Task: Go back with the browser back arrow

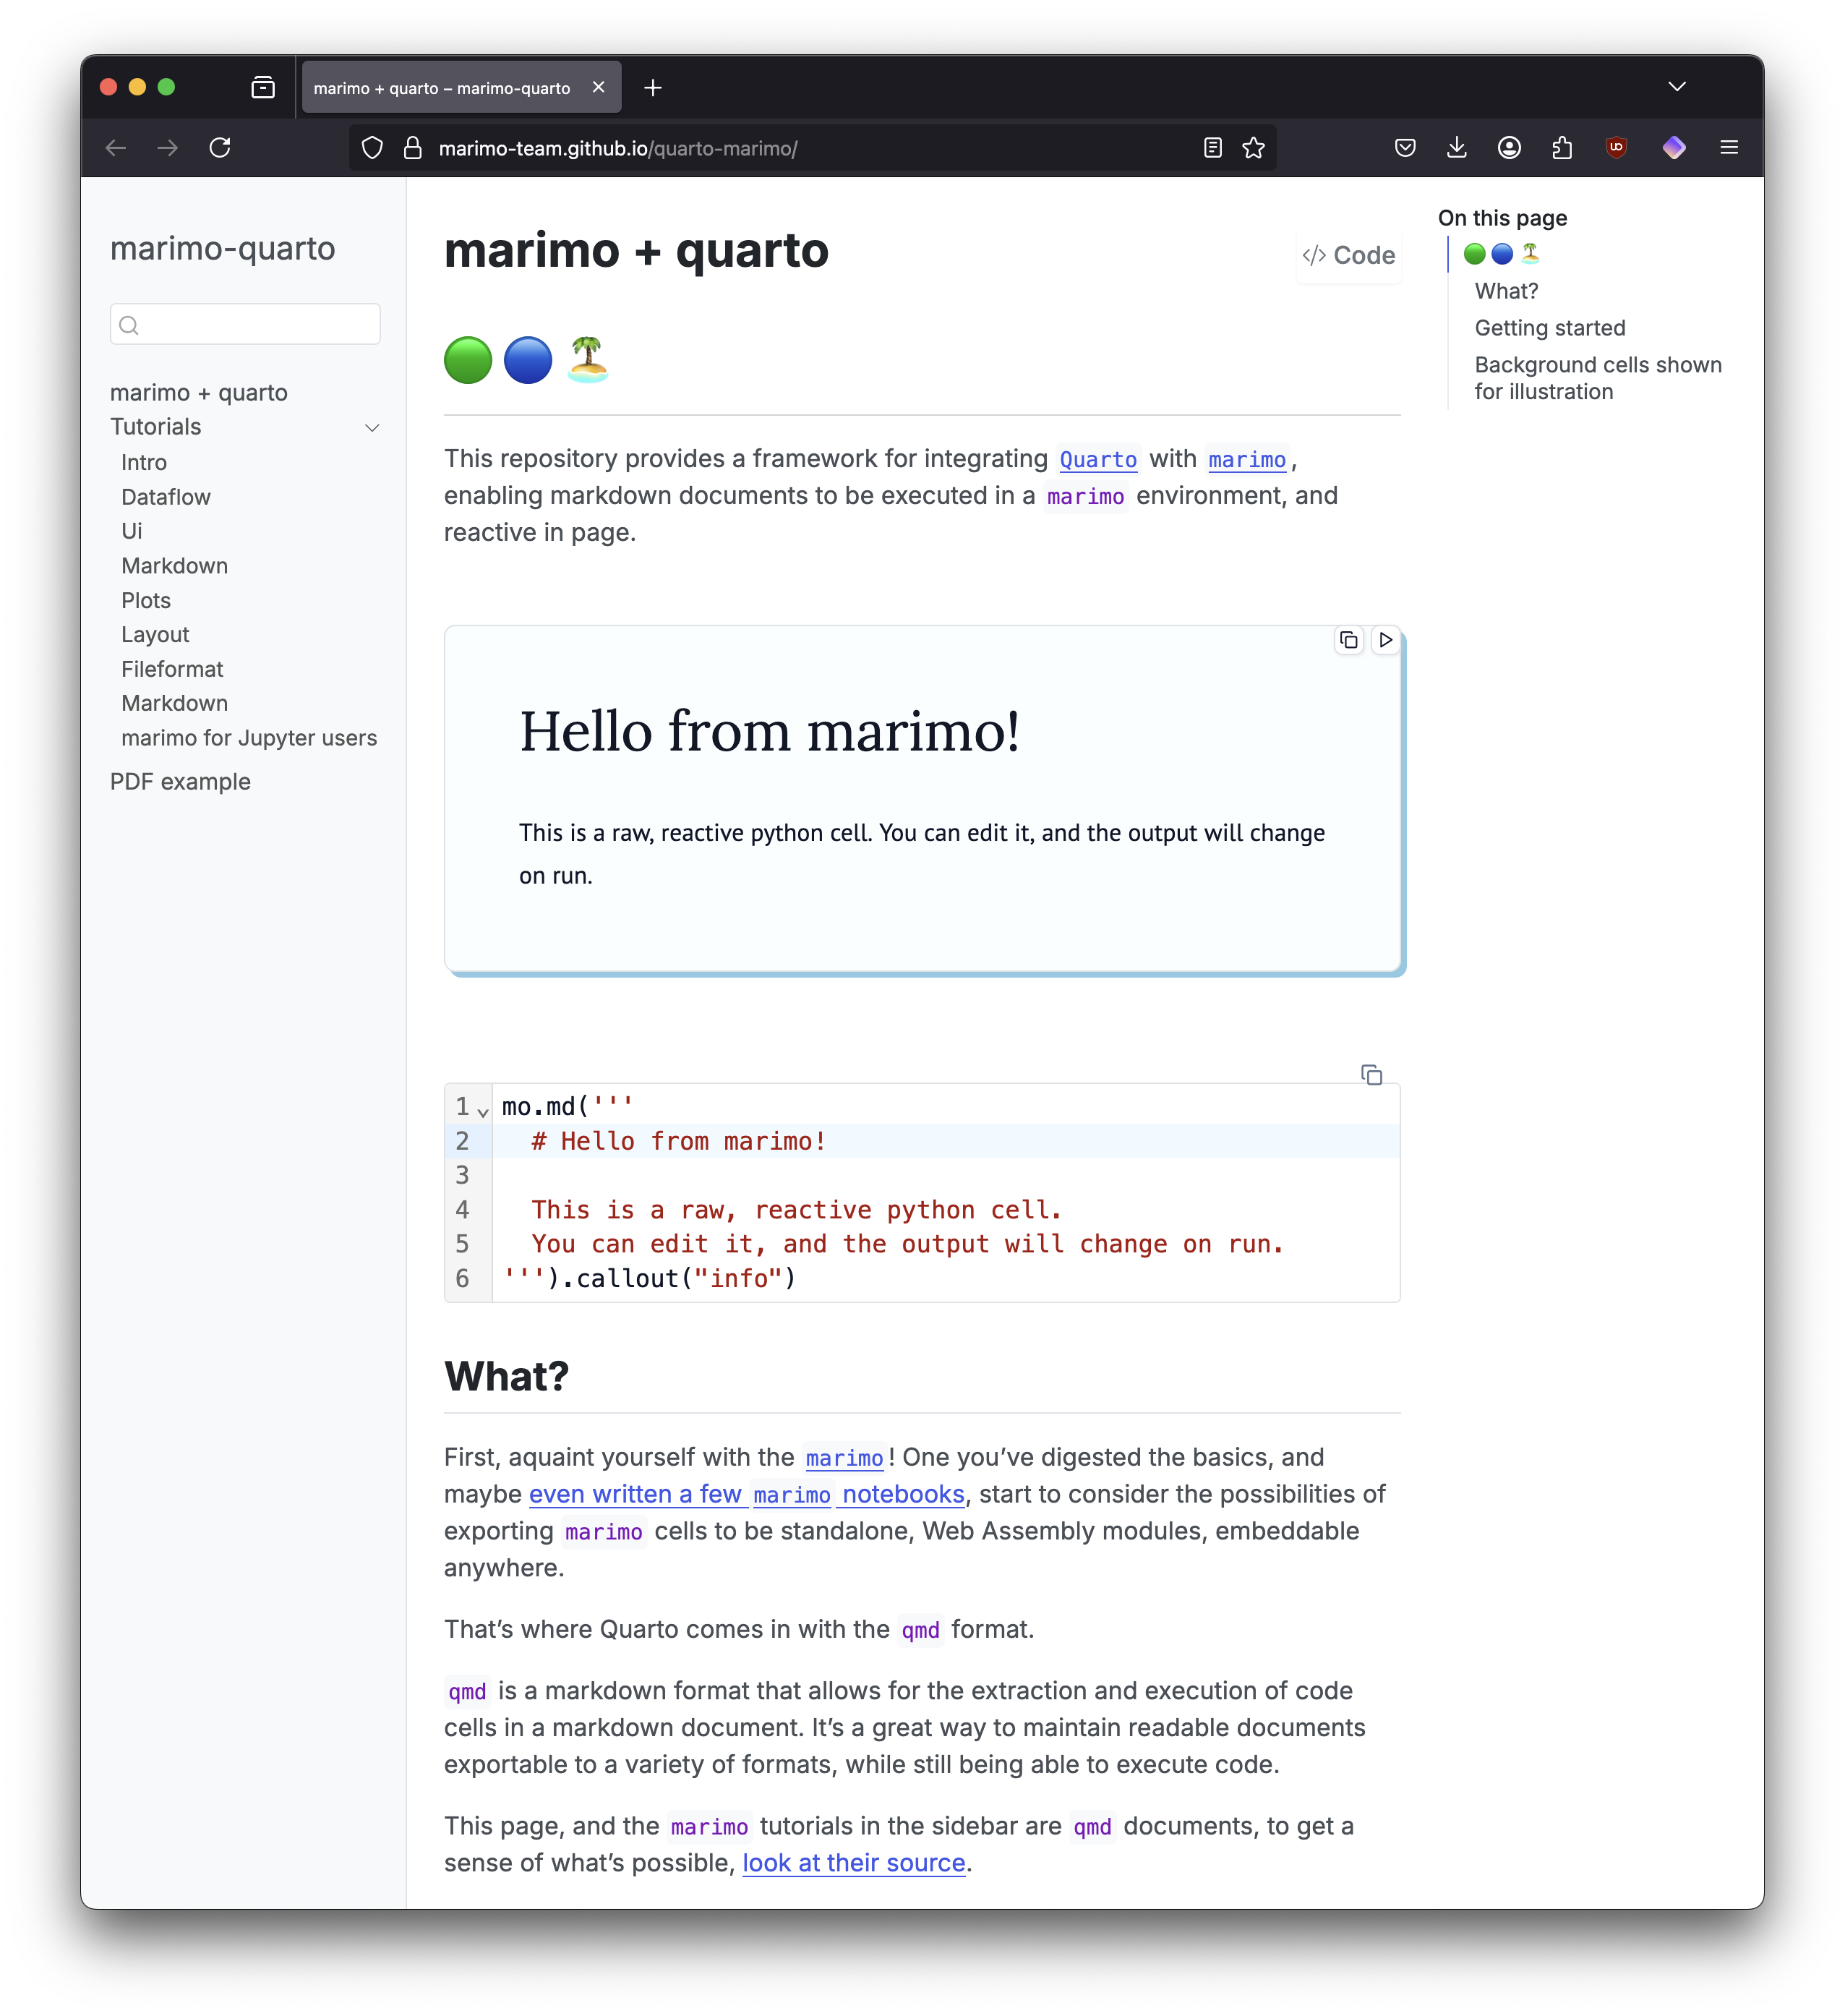Action: click(116, 148)
